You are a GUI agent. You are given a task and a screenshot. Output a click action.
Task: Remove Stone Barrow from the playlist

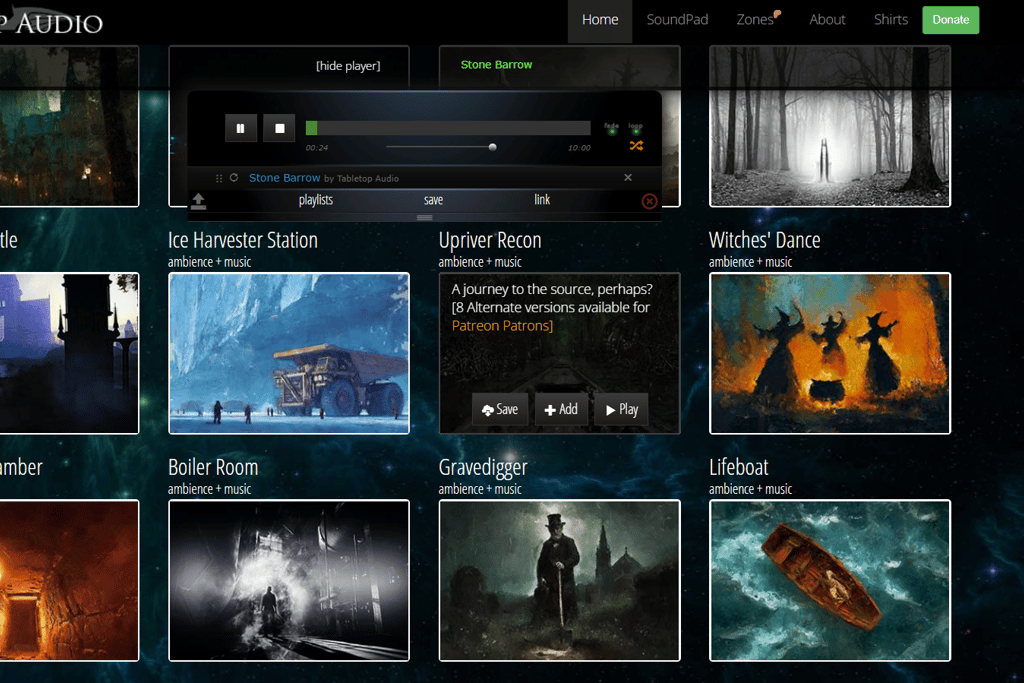point(628,178)
